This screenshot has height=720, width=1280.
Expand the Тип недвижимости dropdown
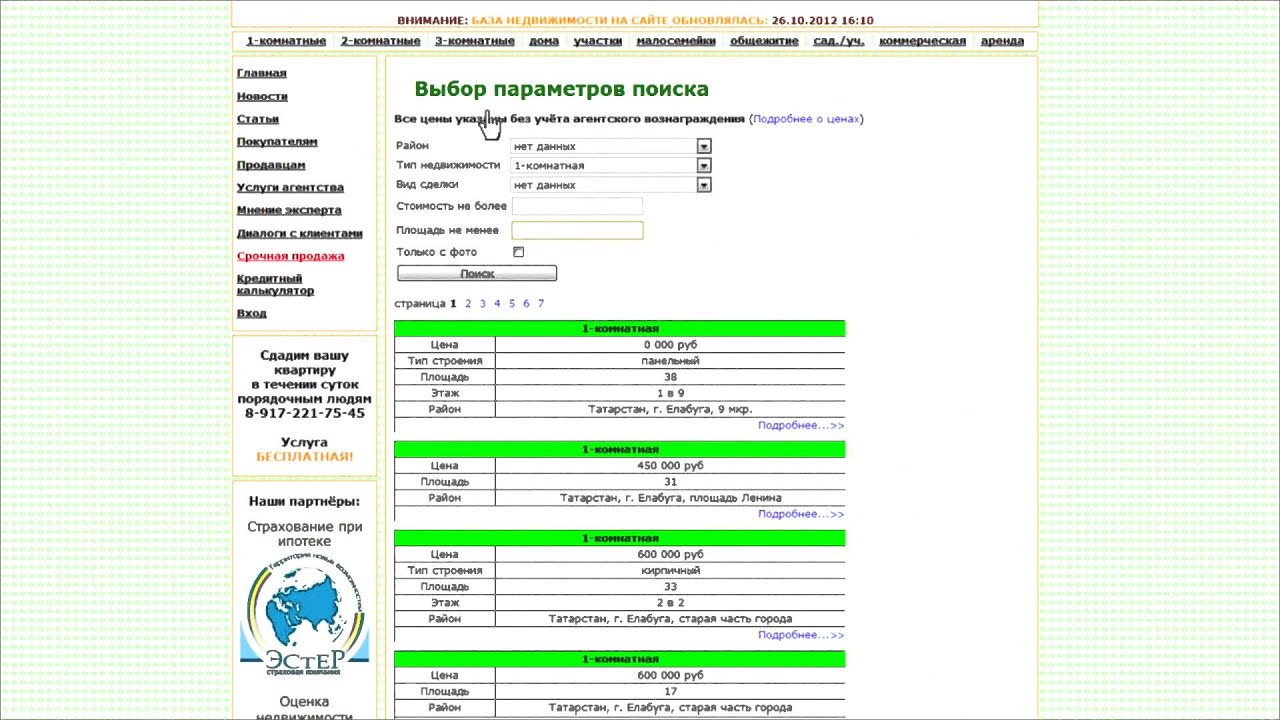pos(704,165)
